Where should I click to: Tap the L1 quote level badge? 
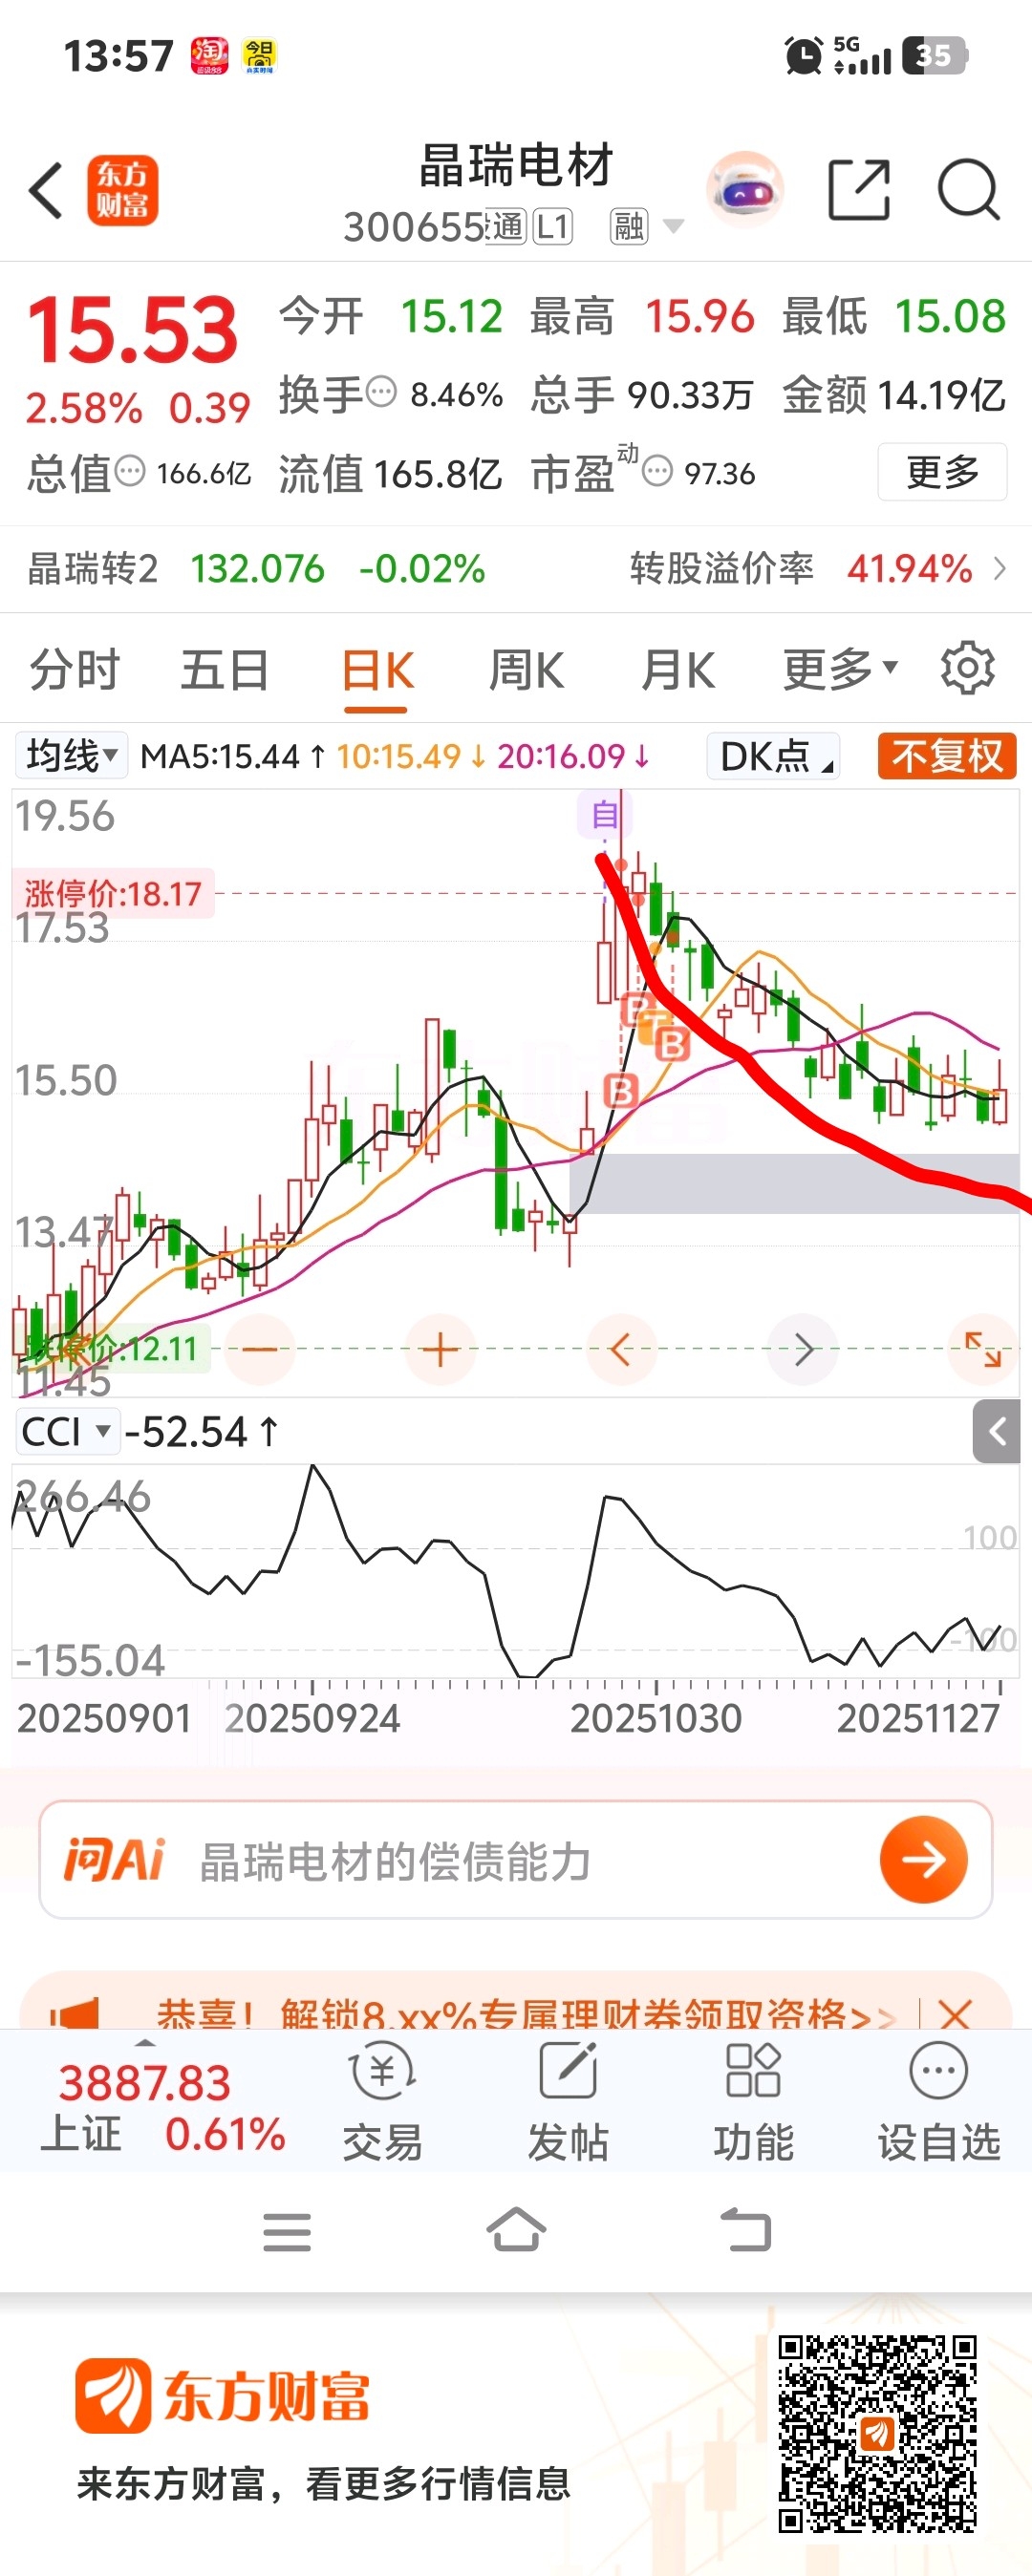553,227
